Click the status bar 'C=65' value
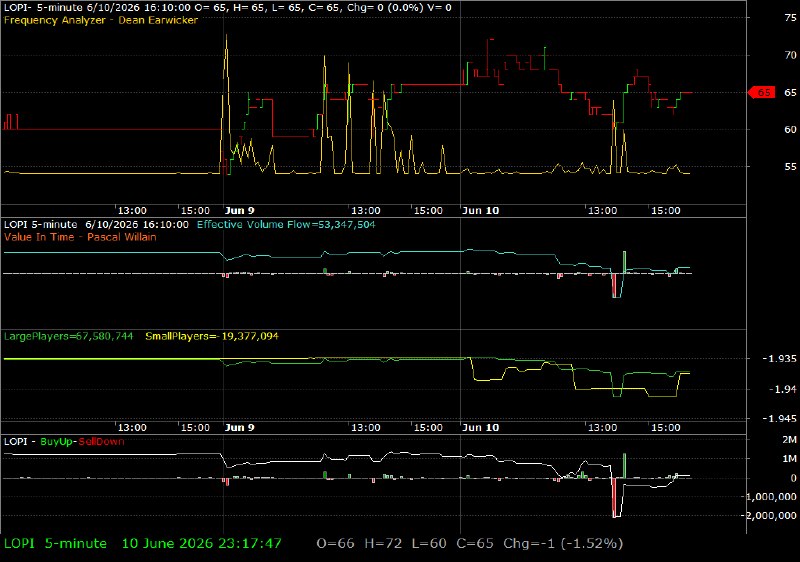The width and height of the screenshot is (800, 562). pos(475,544)
